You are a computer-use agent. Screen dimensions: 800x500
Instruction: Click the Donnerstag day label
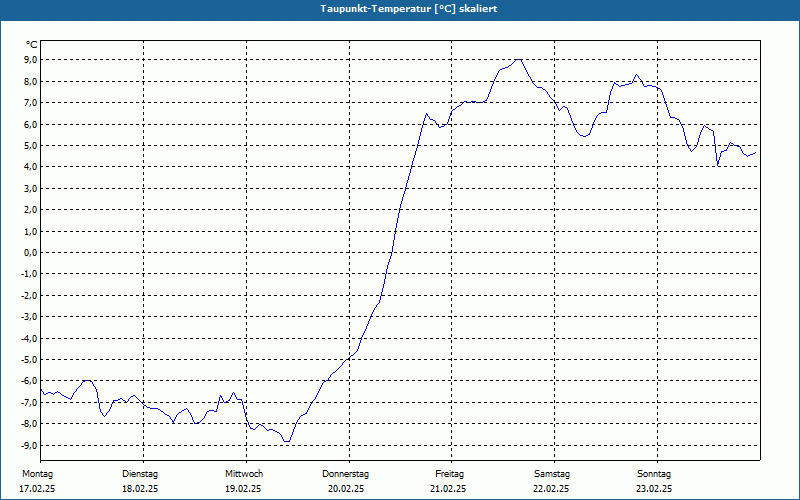pyautogui.click(x=345, y=474)
